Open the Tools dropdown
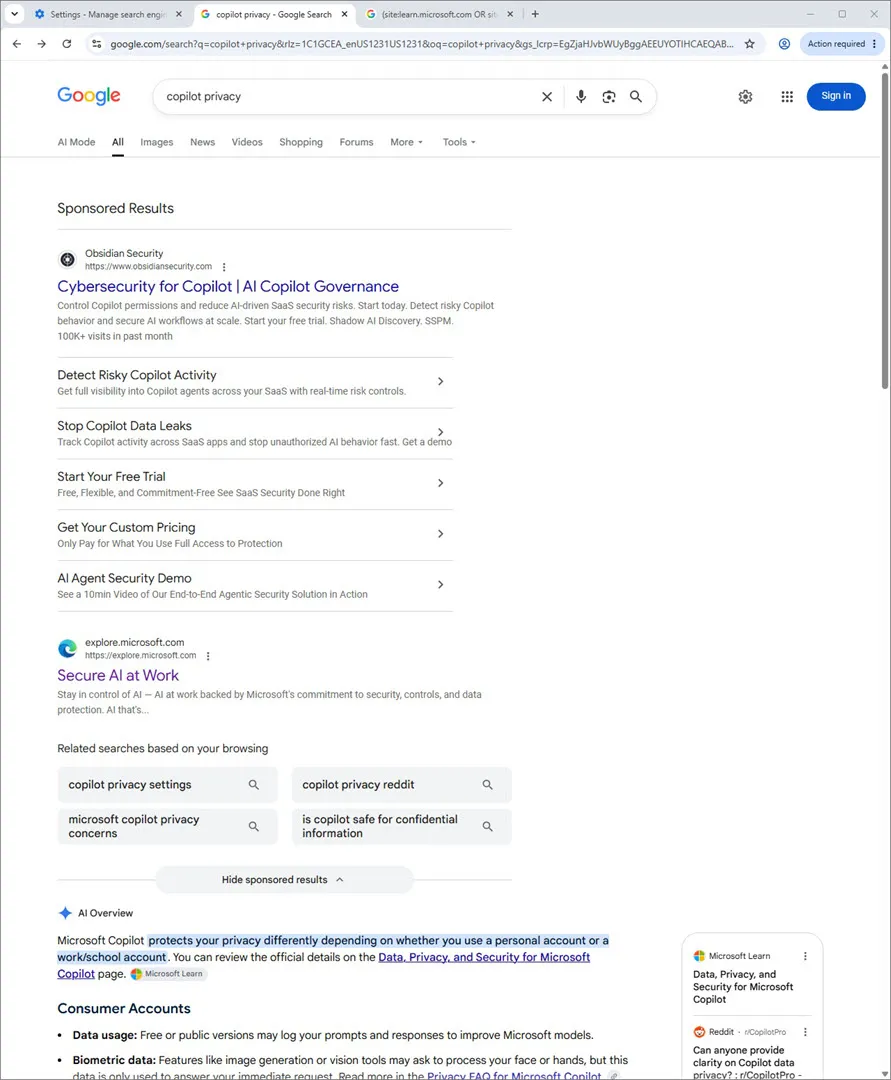The height and width of the screenshot is (1080, 891). coord(459,142)
